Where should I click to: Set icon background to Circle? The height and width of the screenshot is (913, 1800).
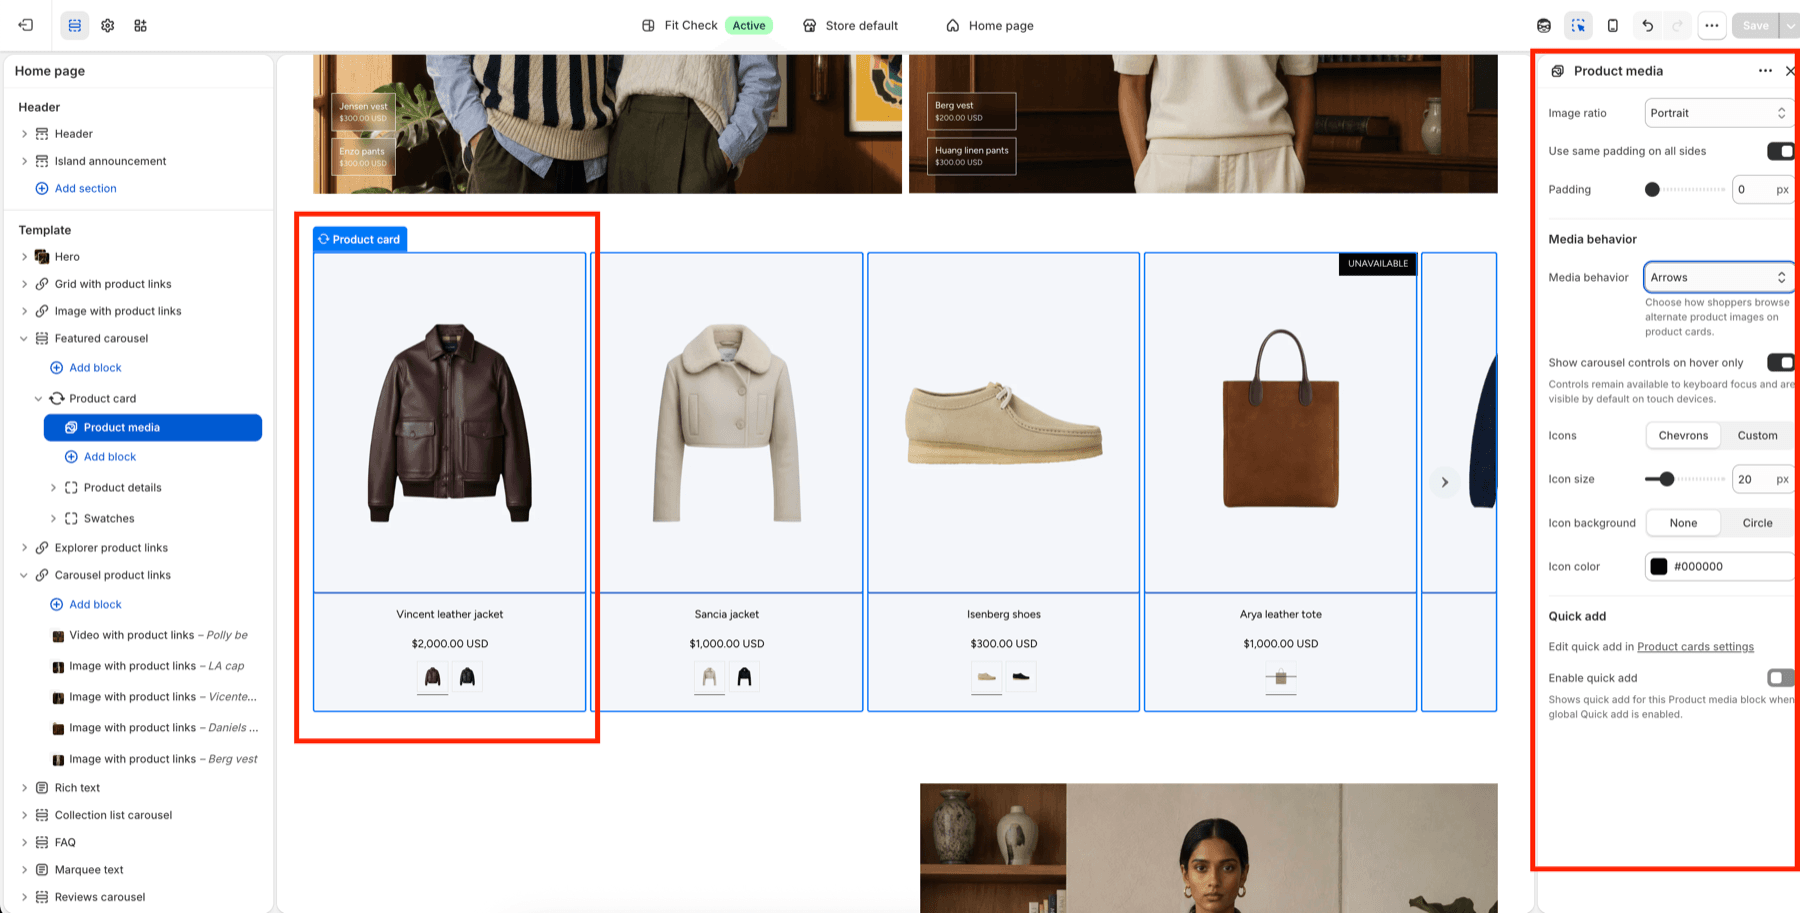1757,523
